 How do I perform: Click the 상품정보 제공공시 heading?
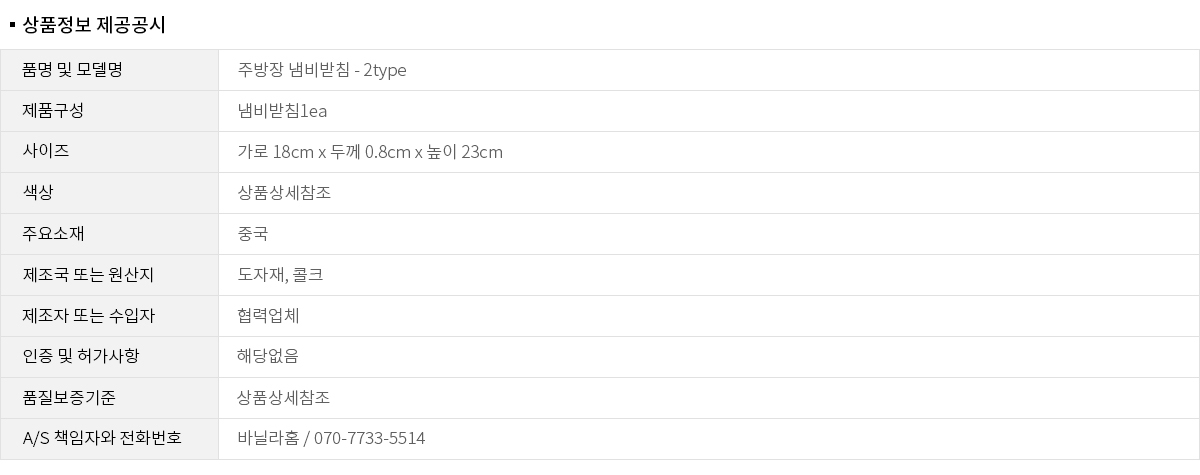tap(93, 25)
